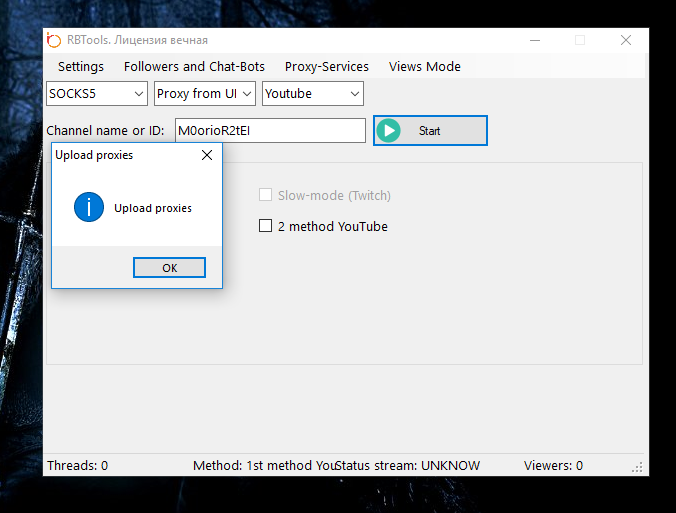Open the Views Mode menu
Viewport: 676px width, 513px height.
(x=425, y=67)
